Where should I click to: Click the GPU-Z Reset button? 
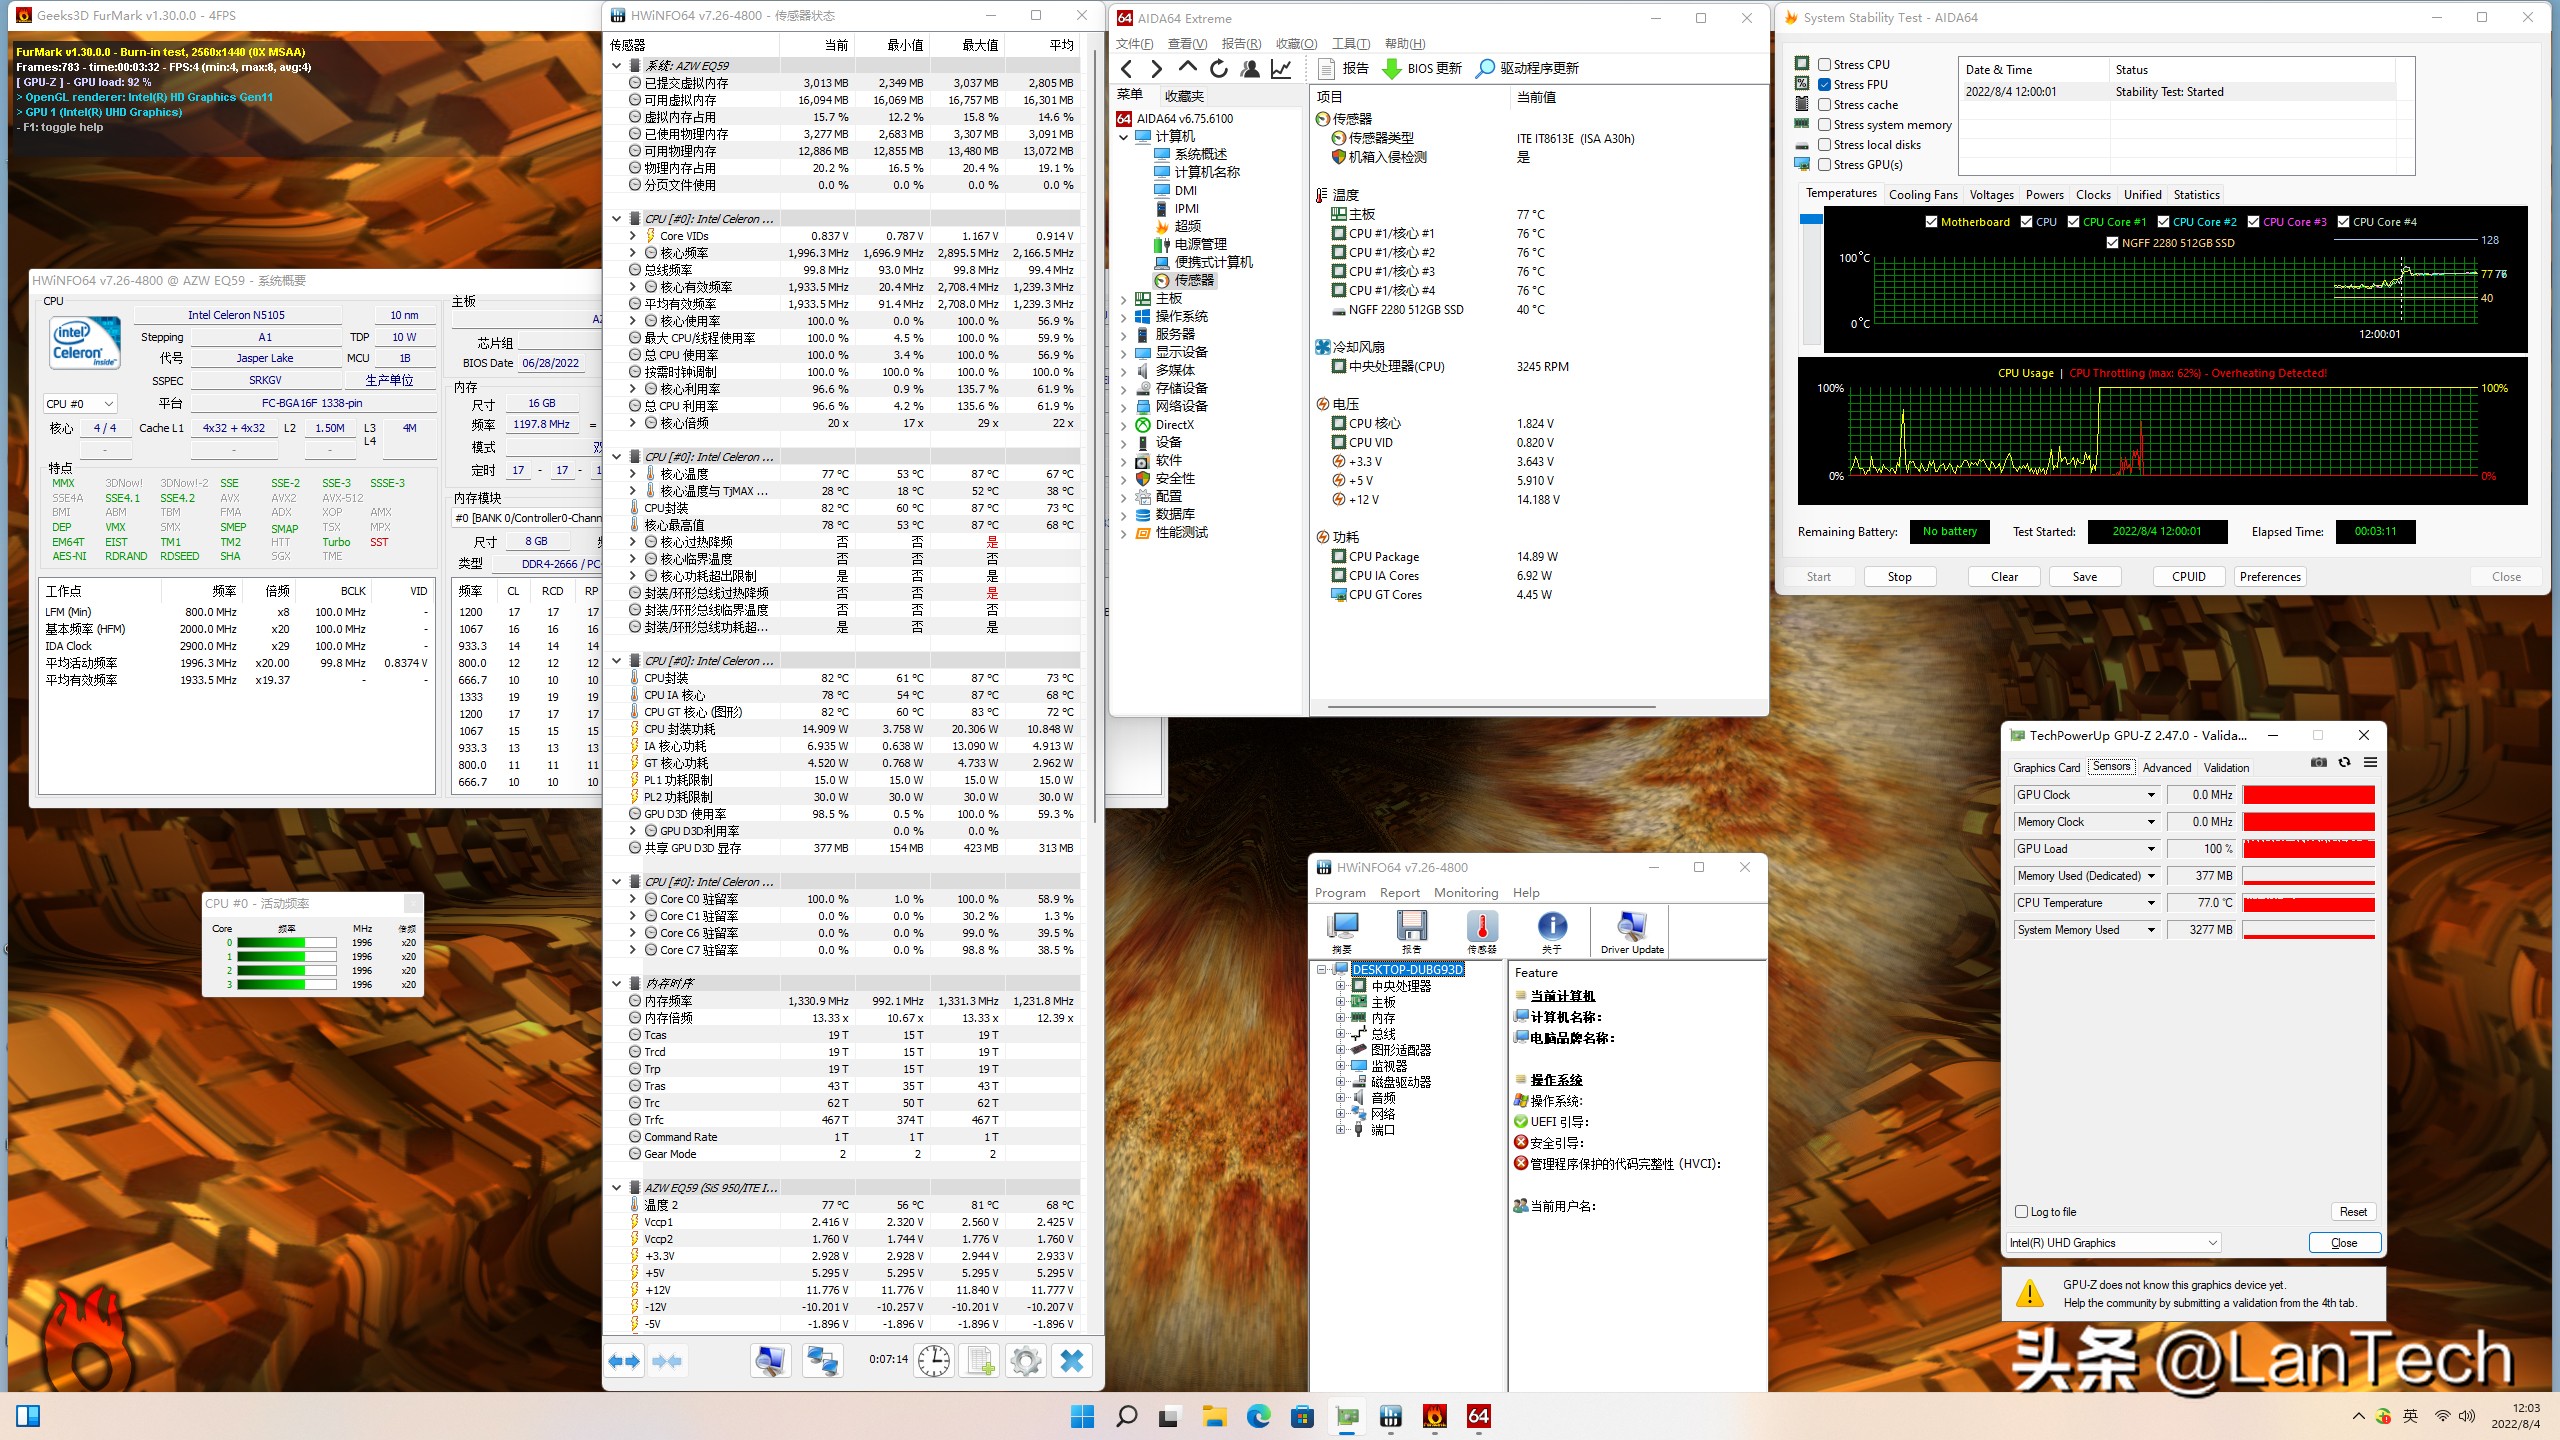click(2352, 1211)
